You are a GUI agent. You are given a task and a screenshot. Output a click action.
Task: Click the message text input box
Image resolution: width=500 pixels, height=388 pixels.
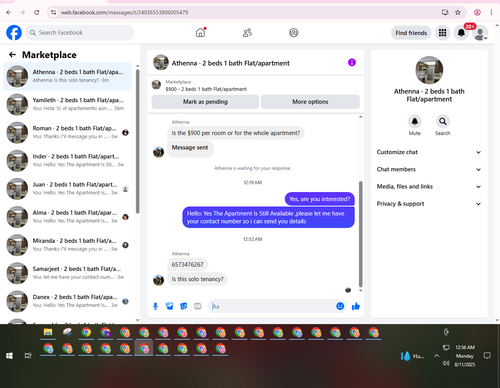[x=272, y=306]
